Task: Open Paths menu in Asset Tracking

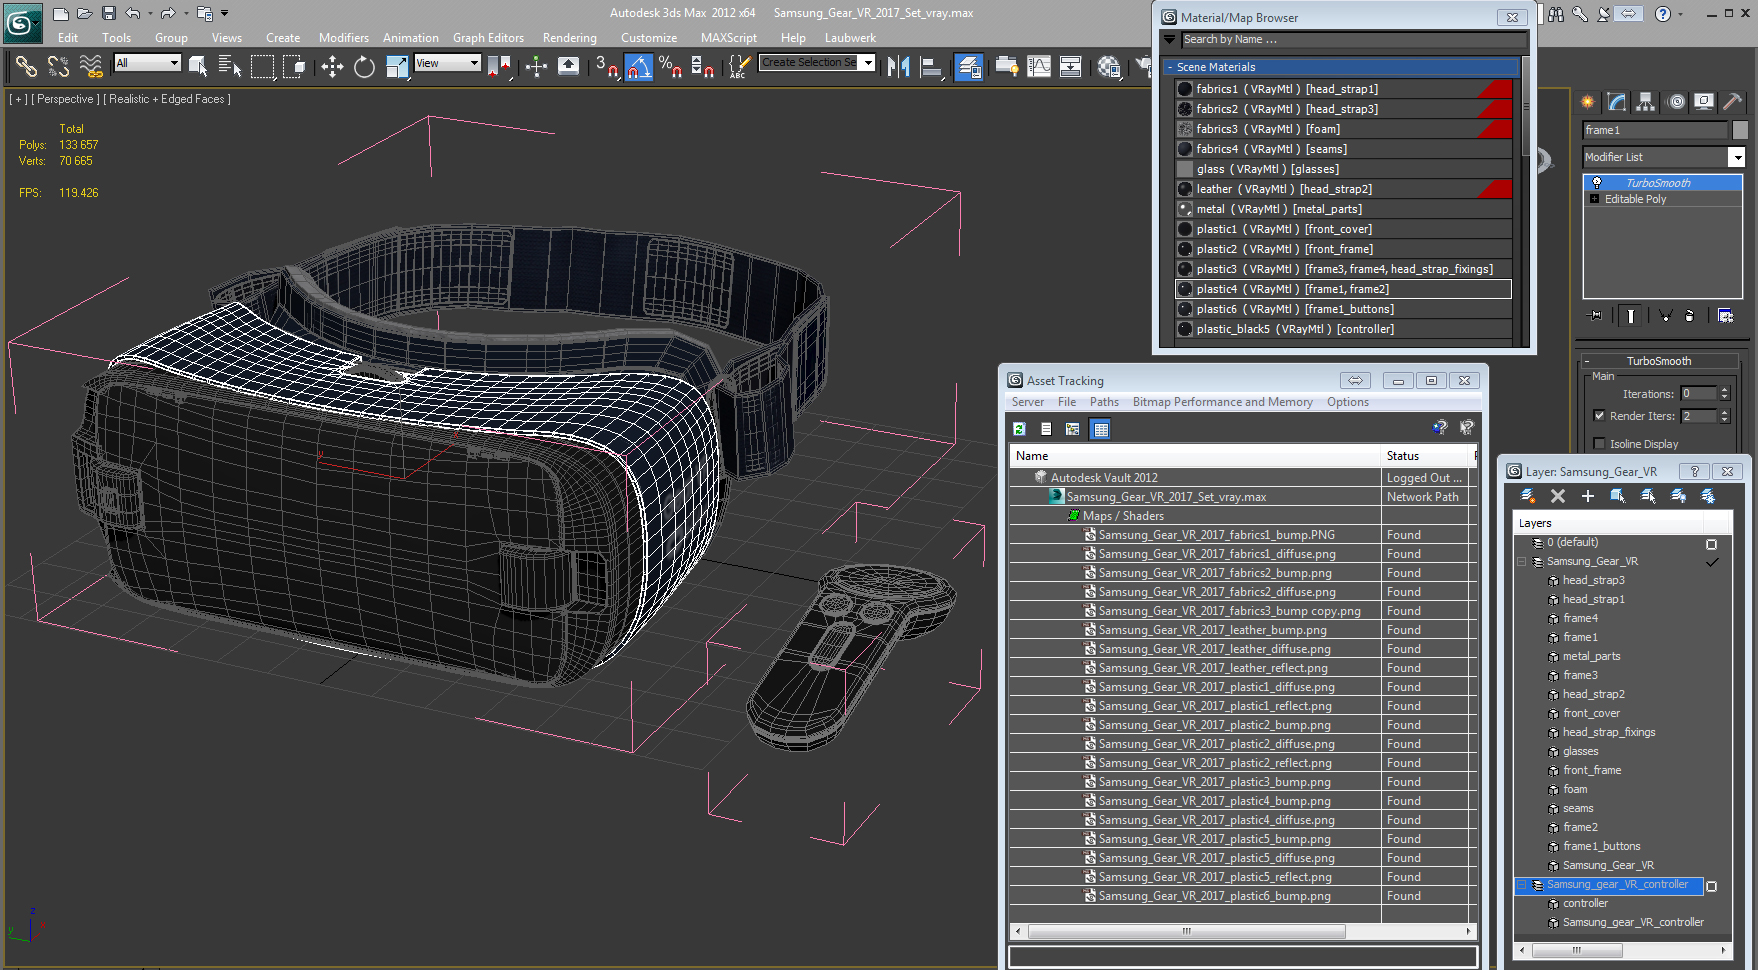Action: pos(1104,402)
